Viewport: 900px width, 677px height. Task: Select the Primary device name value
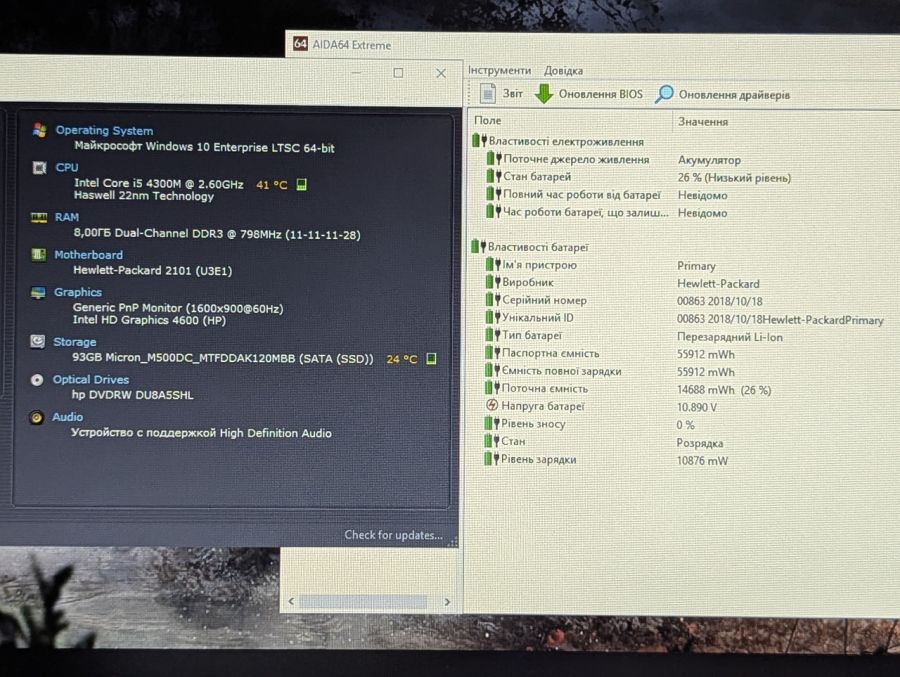pyautogui.click(x=696, y=266)
